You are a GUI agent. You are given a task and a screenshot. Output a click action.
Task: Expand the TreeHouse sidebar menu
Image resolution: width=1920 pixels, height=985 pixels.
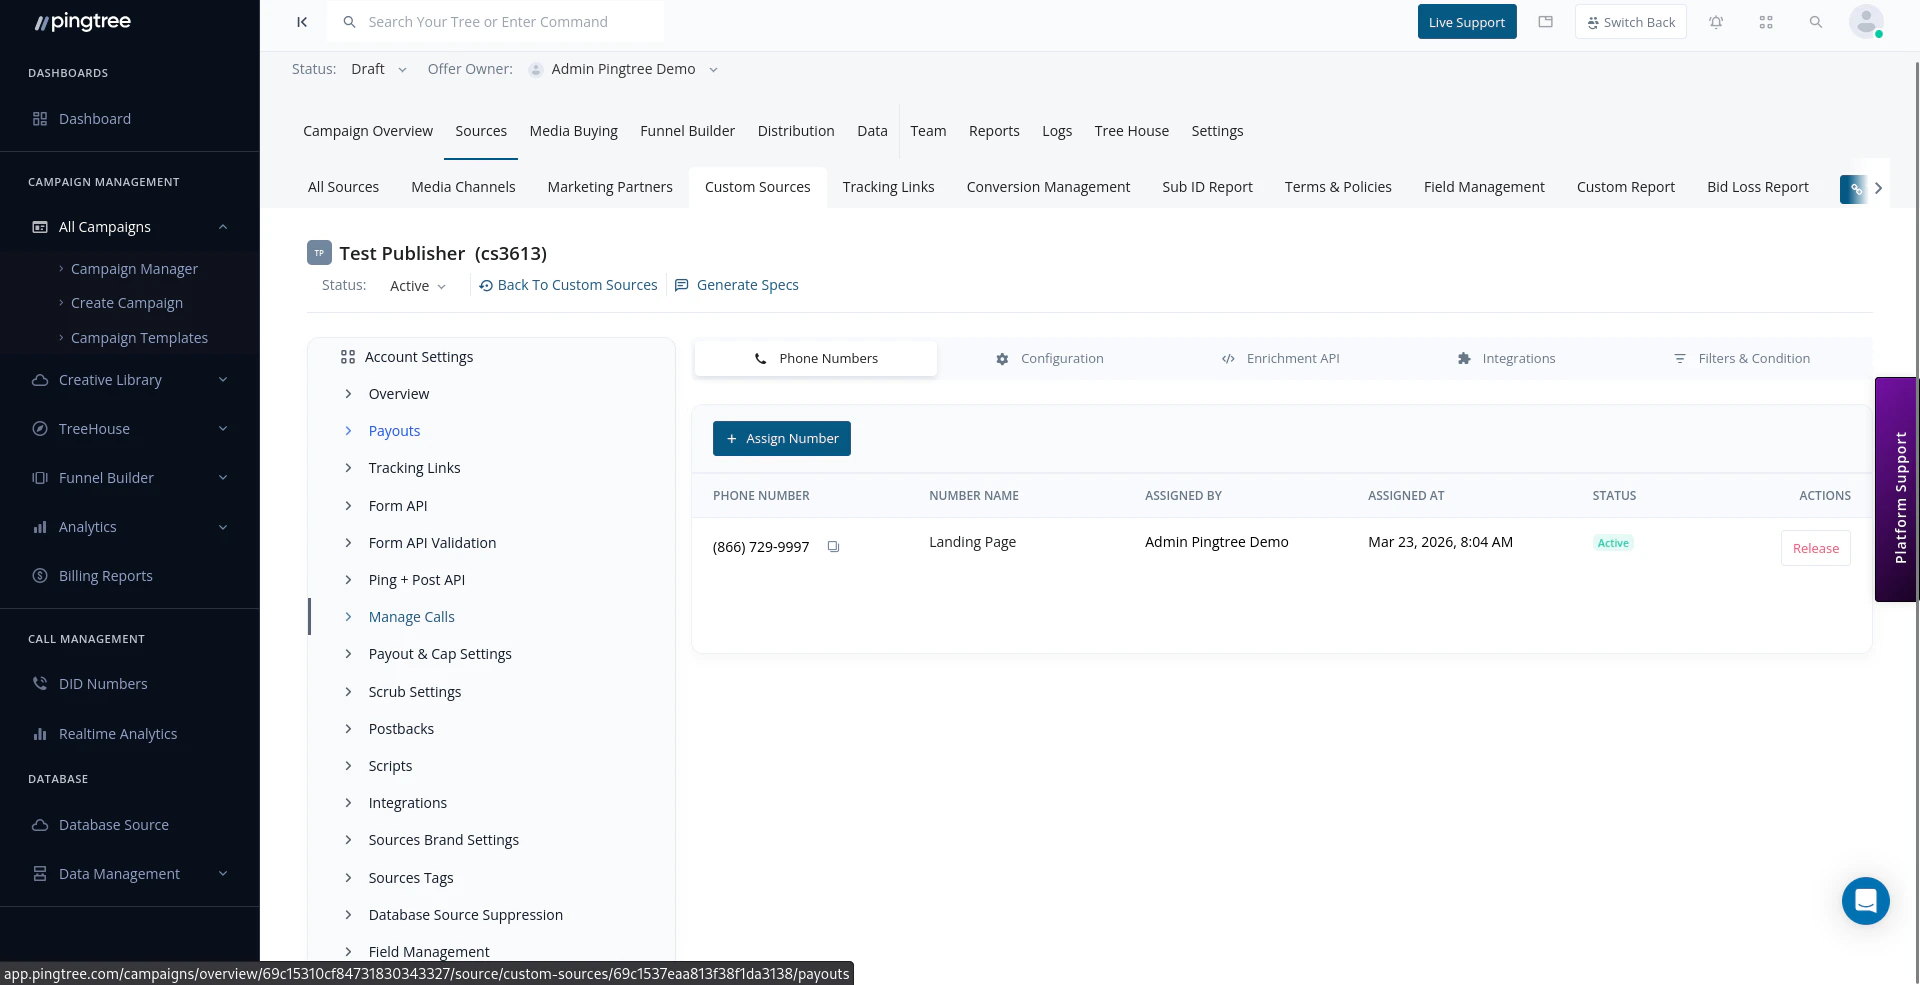click(x=223, y=429)
